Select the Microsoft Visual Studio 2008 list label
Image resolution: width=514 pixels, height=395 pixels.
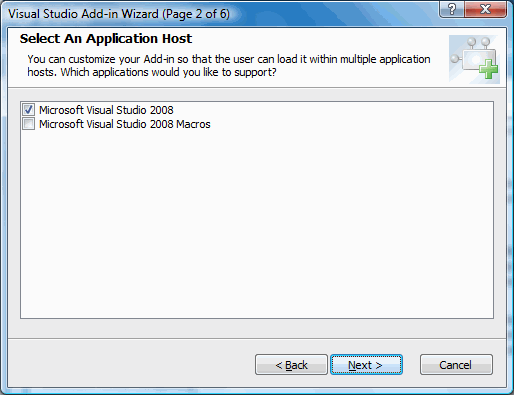coord(106,110)
